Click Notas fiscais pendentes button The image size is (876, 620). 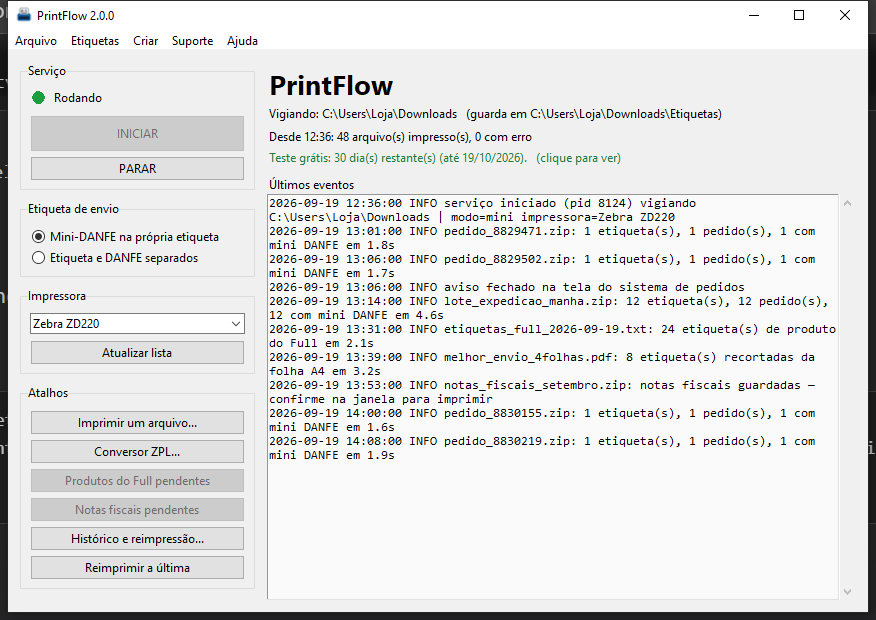click(137, 510)
